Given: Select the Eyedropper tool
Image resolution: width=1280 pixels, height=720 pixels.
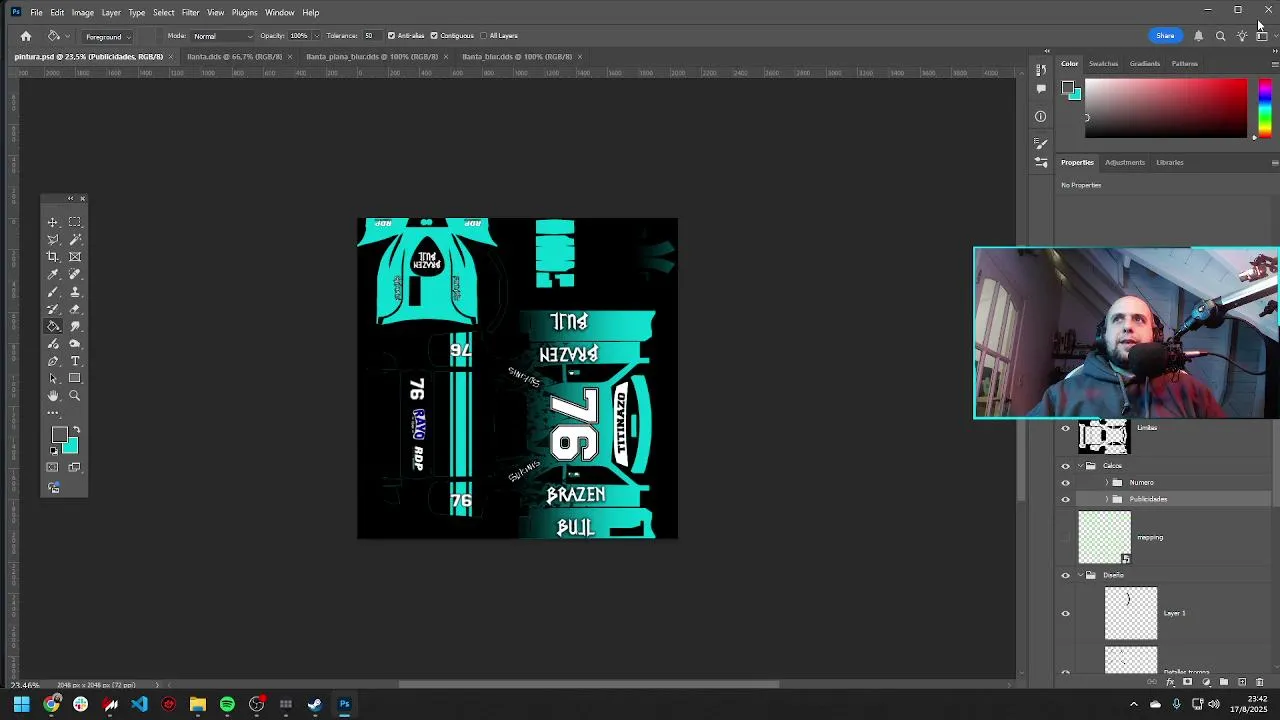Looking at the screenshot, I should click(53, 274).
